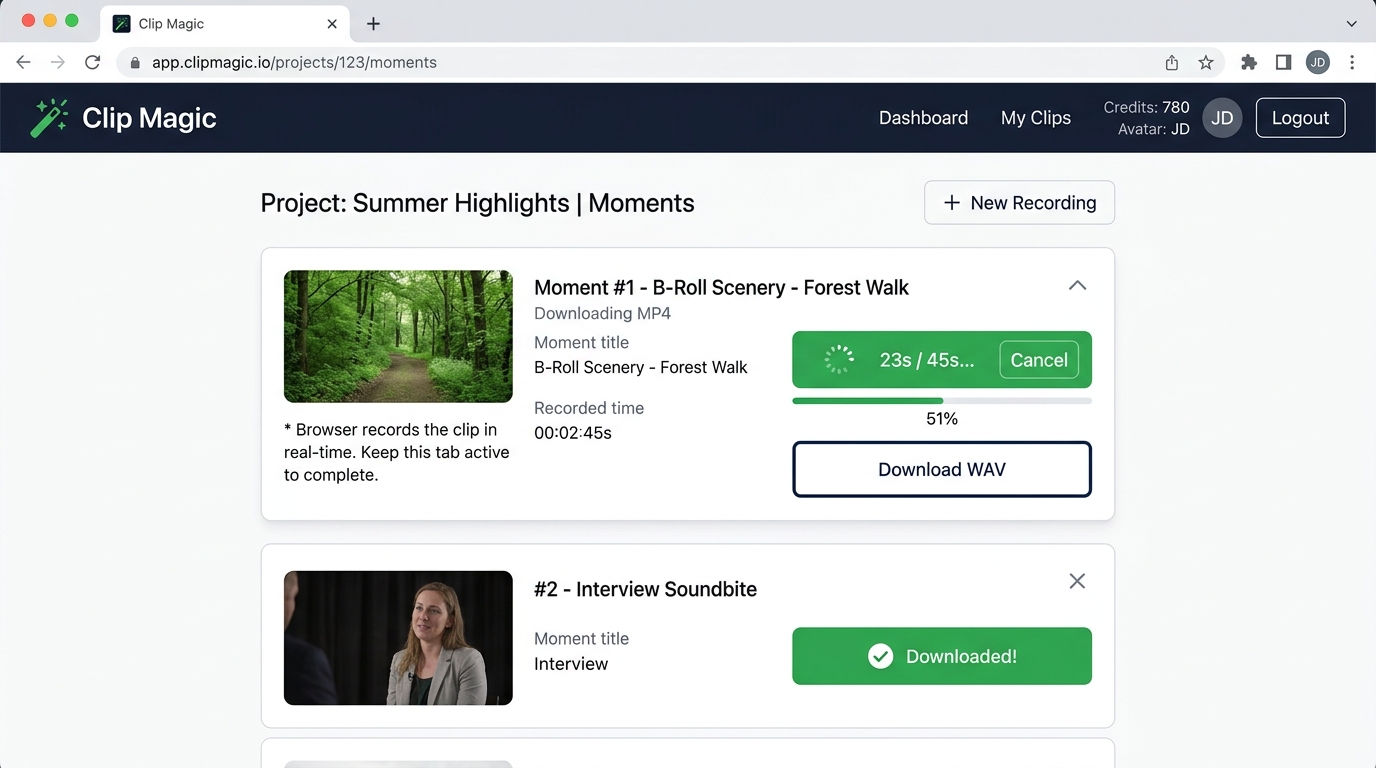Go to My Clips
The image size is (1376, 768).
[x=1036, y=118]
